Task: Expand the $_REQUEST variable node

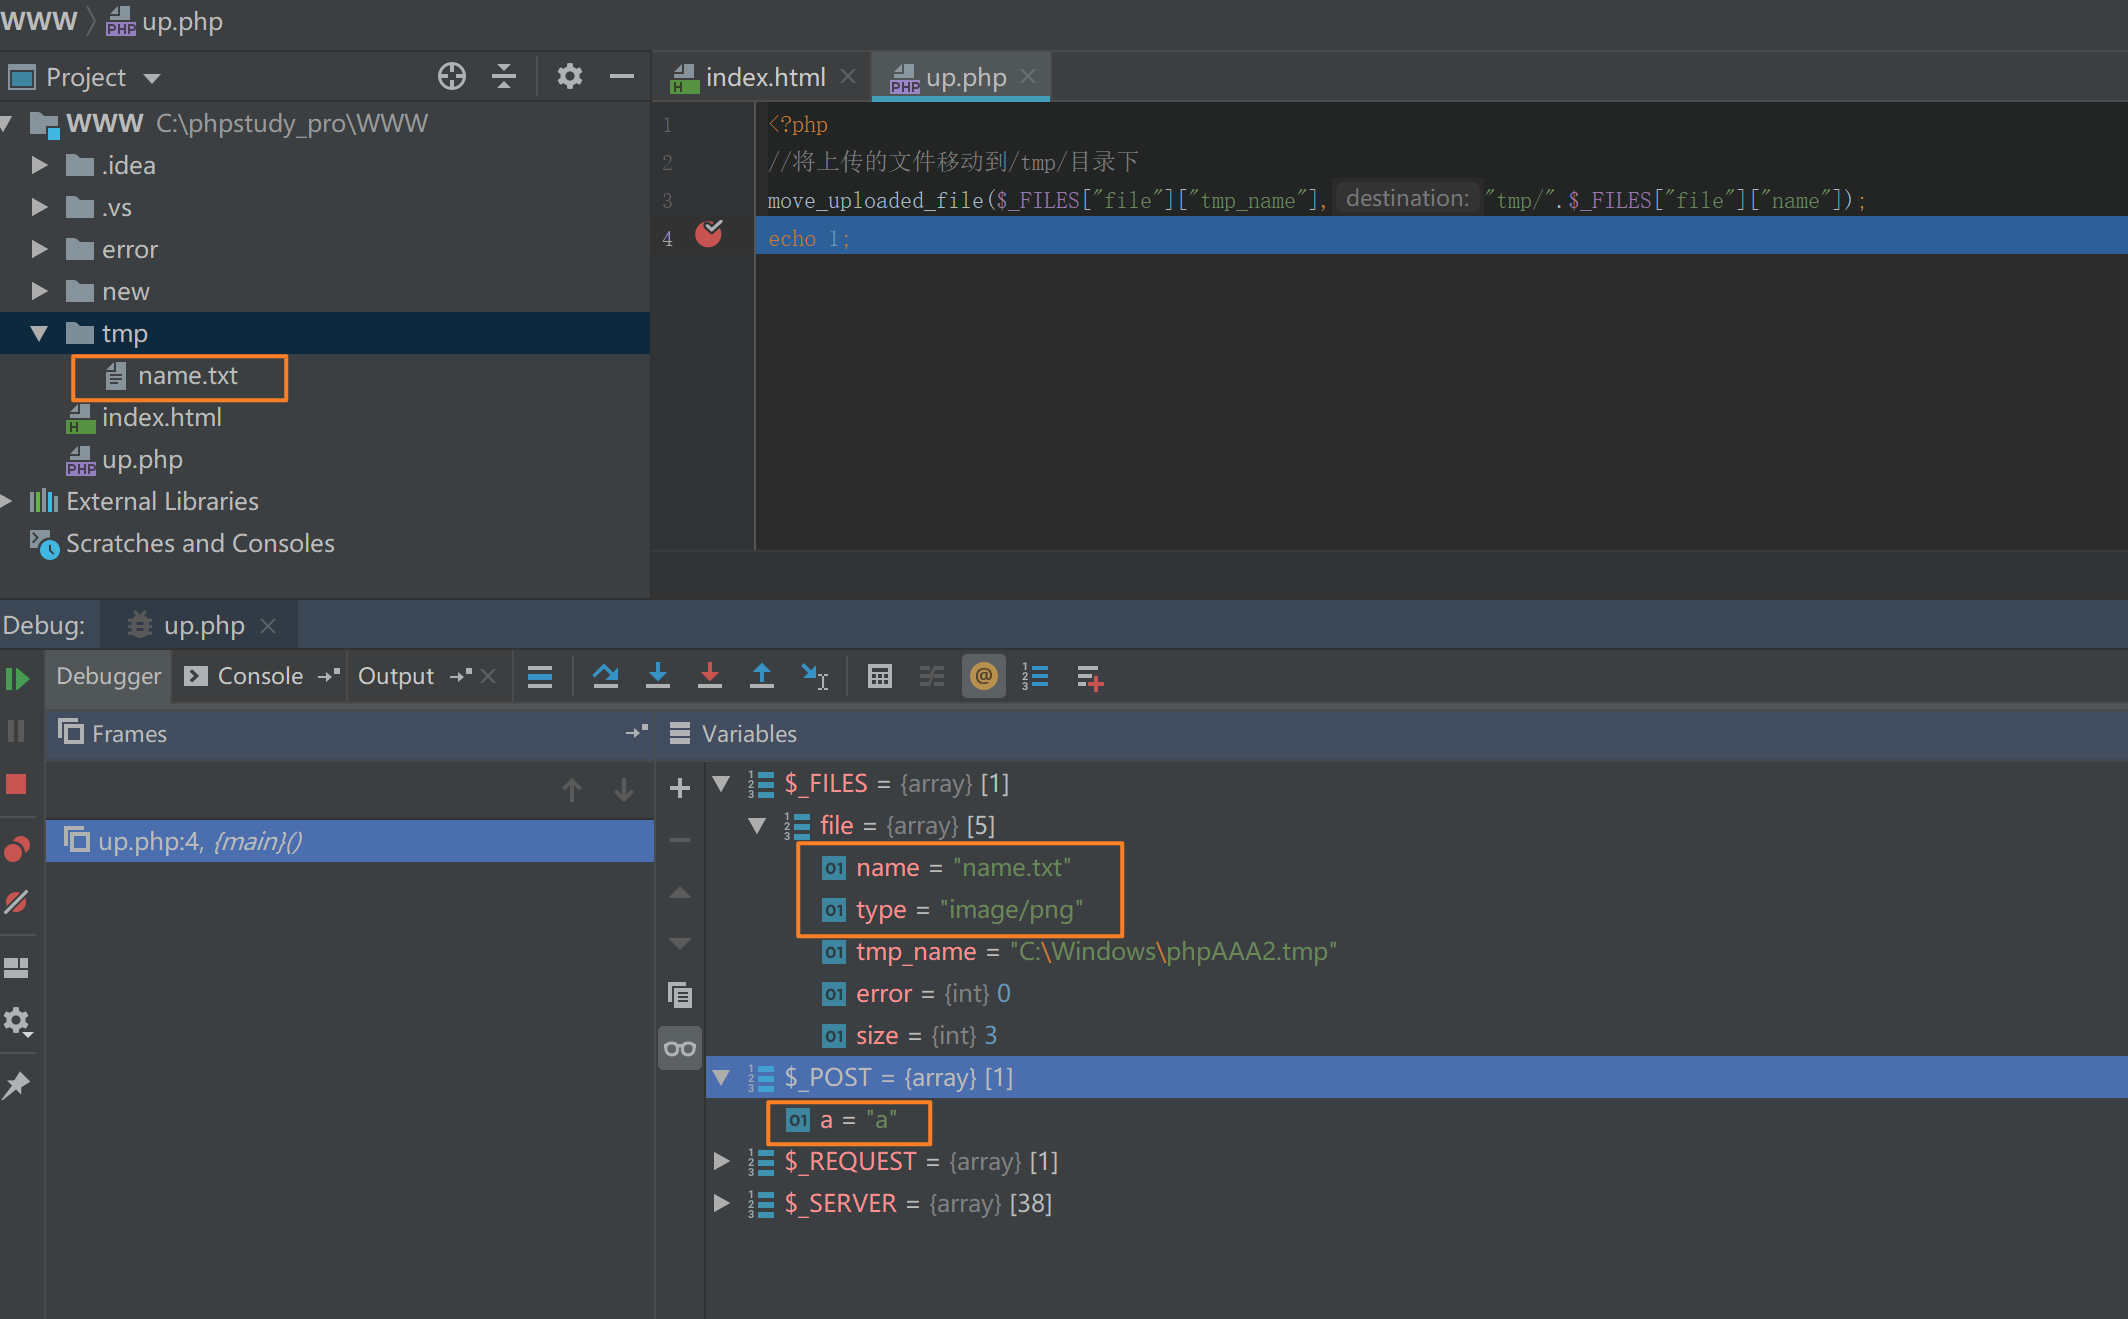Action: coord(721,1161)
